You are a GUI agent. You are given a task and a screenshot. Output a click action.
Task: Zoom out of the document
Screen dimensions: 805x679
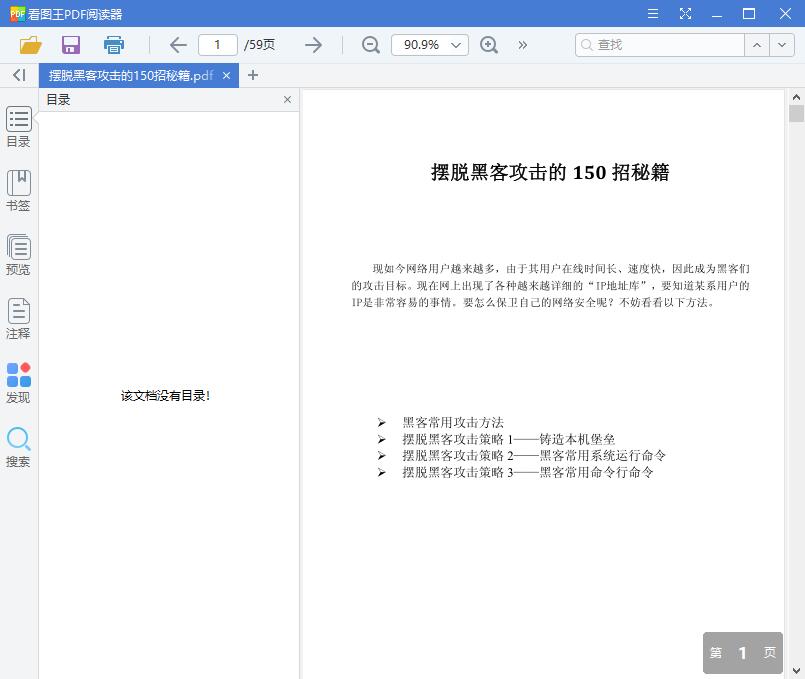(x=371, y=45)
